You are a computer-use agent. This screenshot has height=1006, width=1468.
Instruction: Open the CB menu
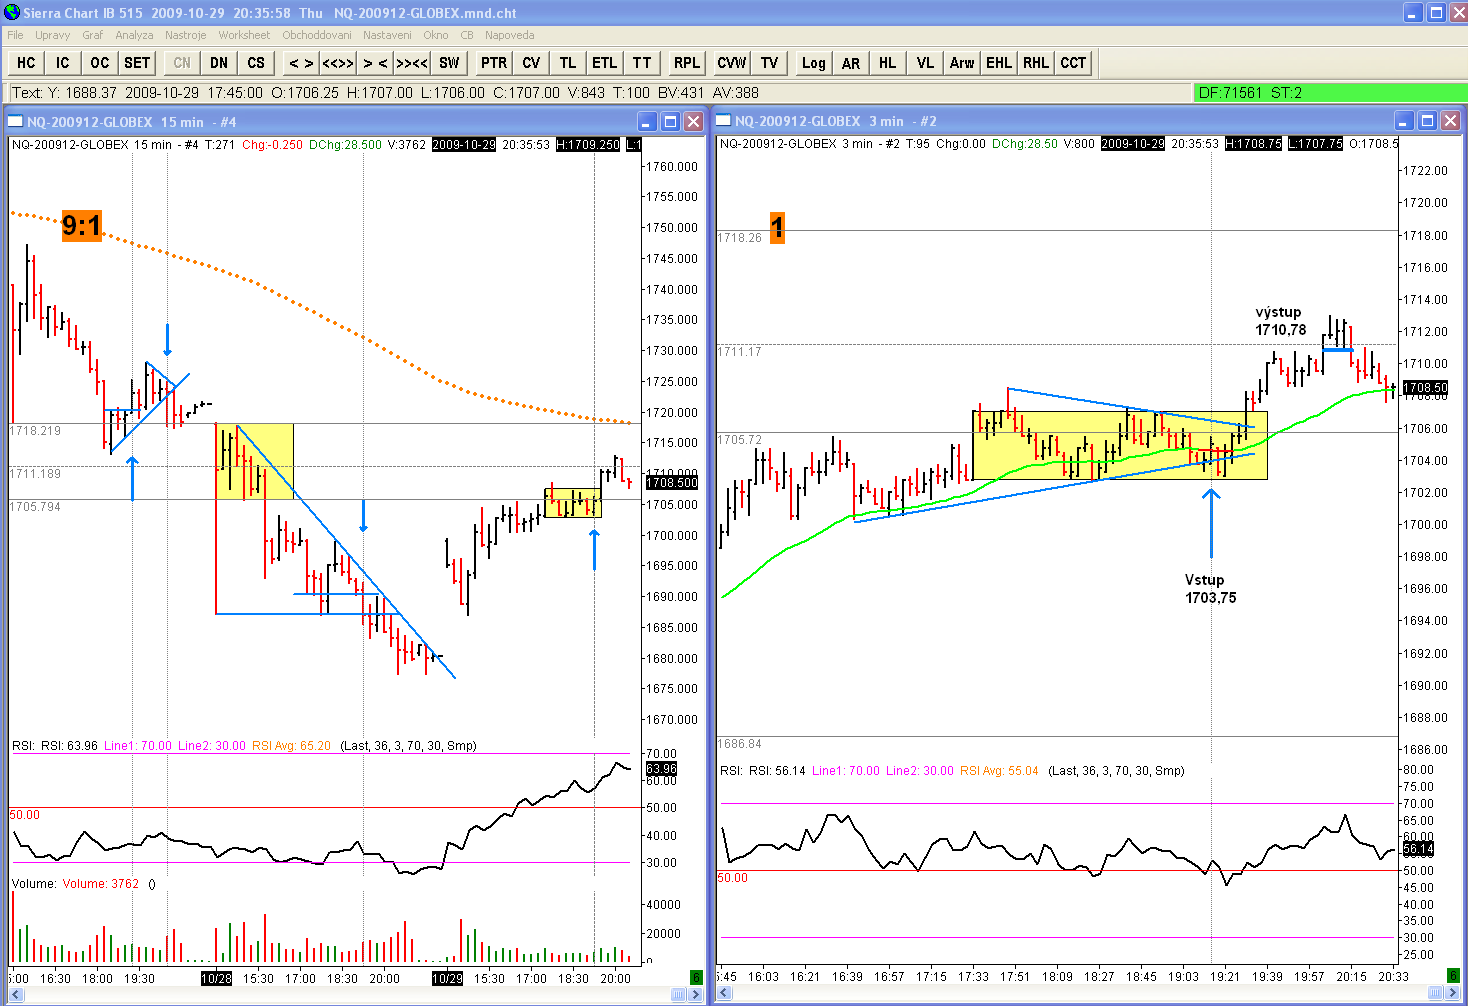click(x=467, y=35)
